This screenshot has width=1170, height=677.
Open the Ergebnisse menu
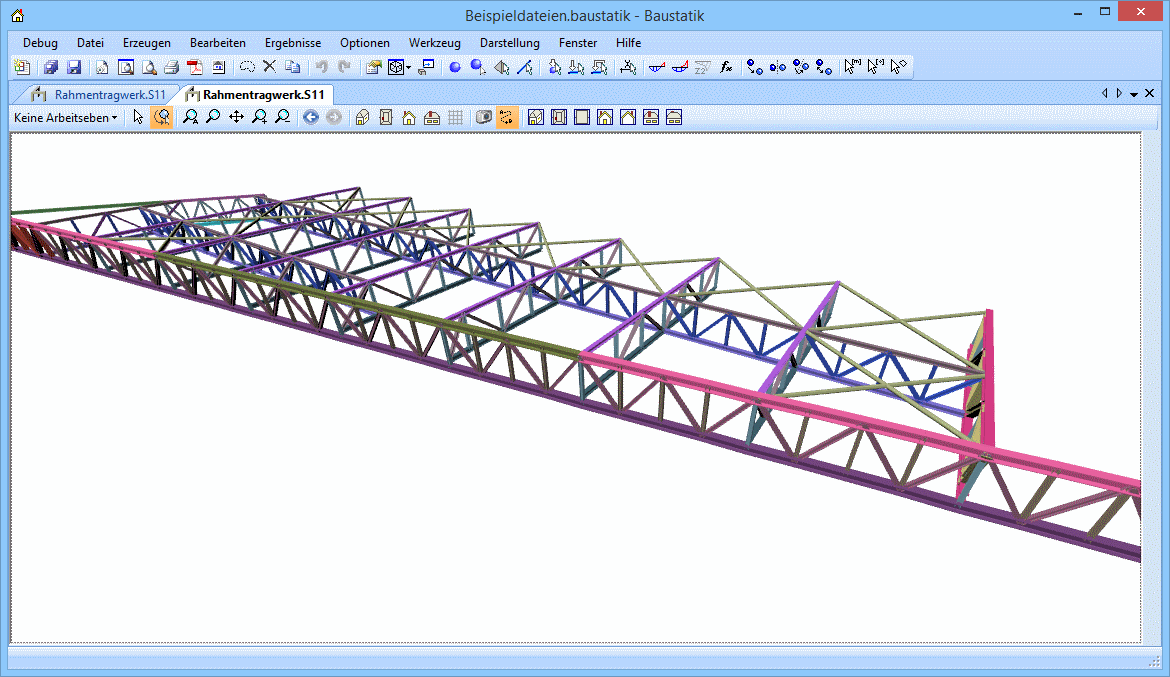[292, 43]
